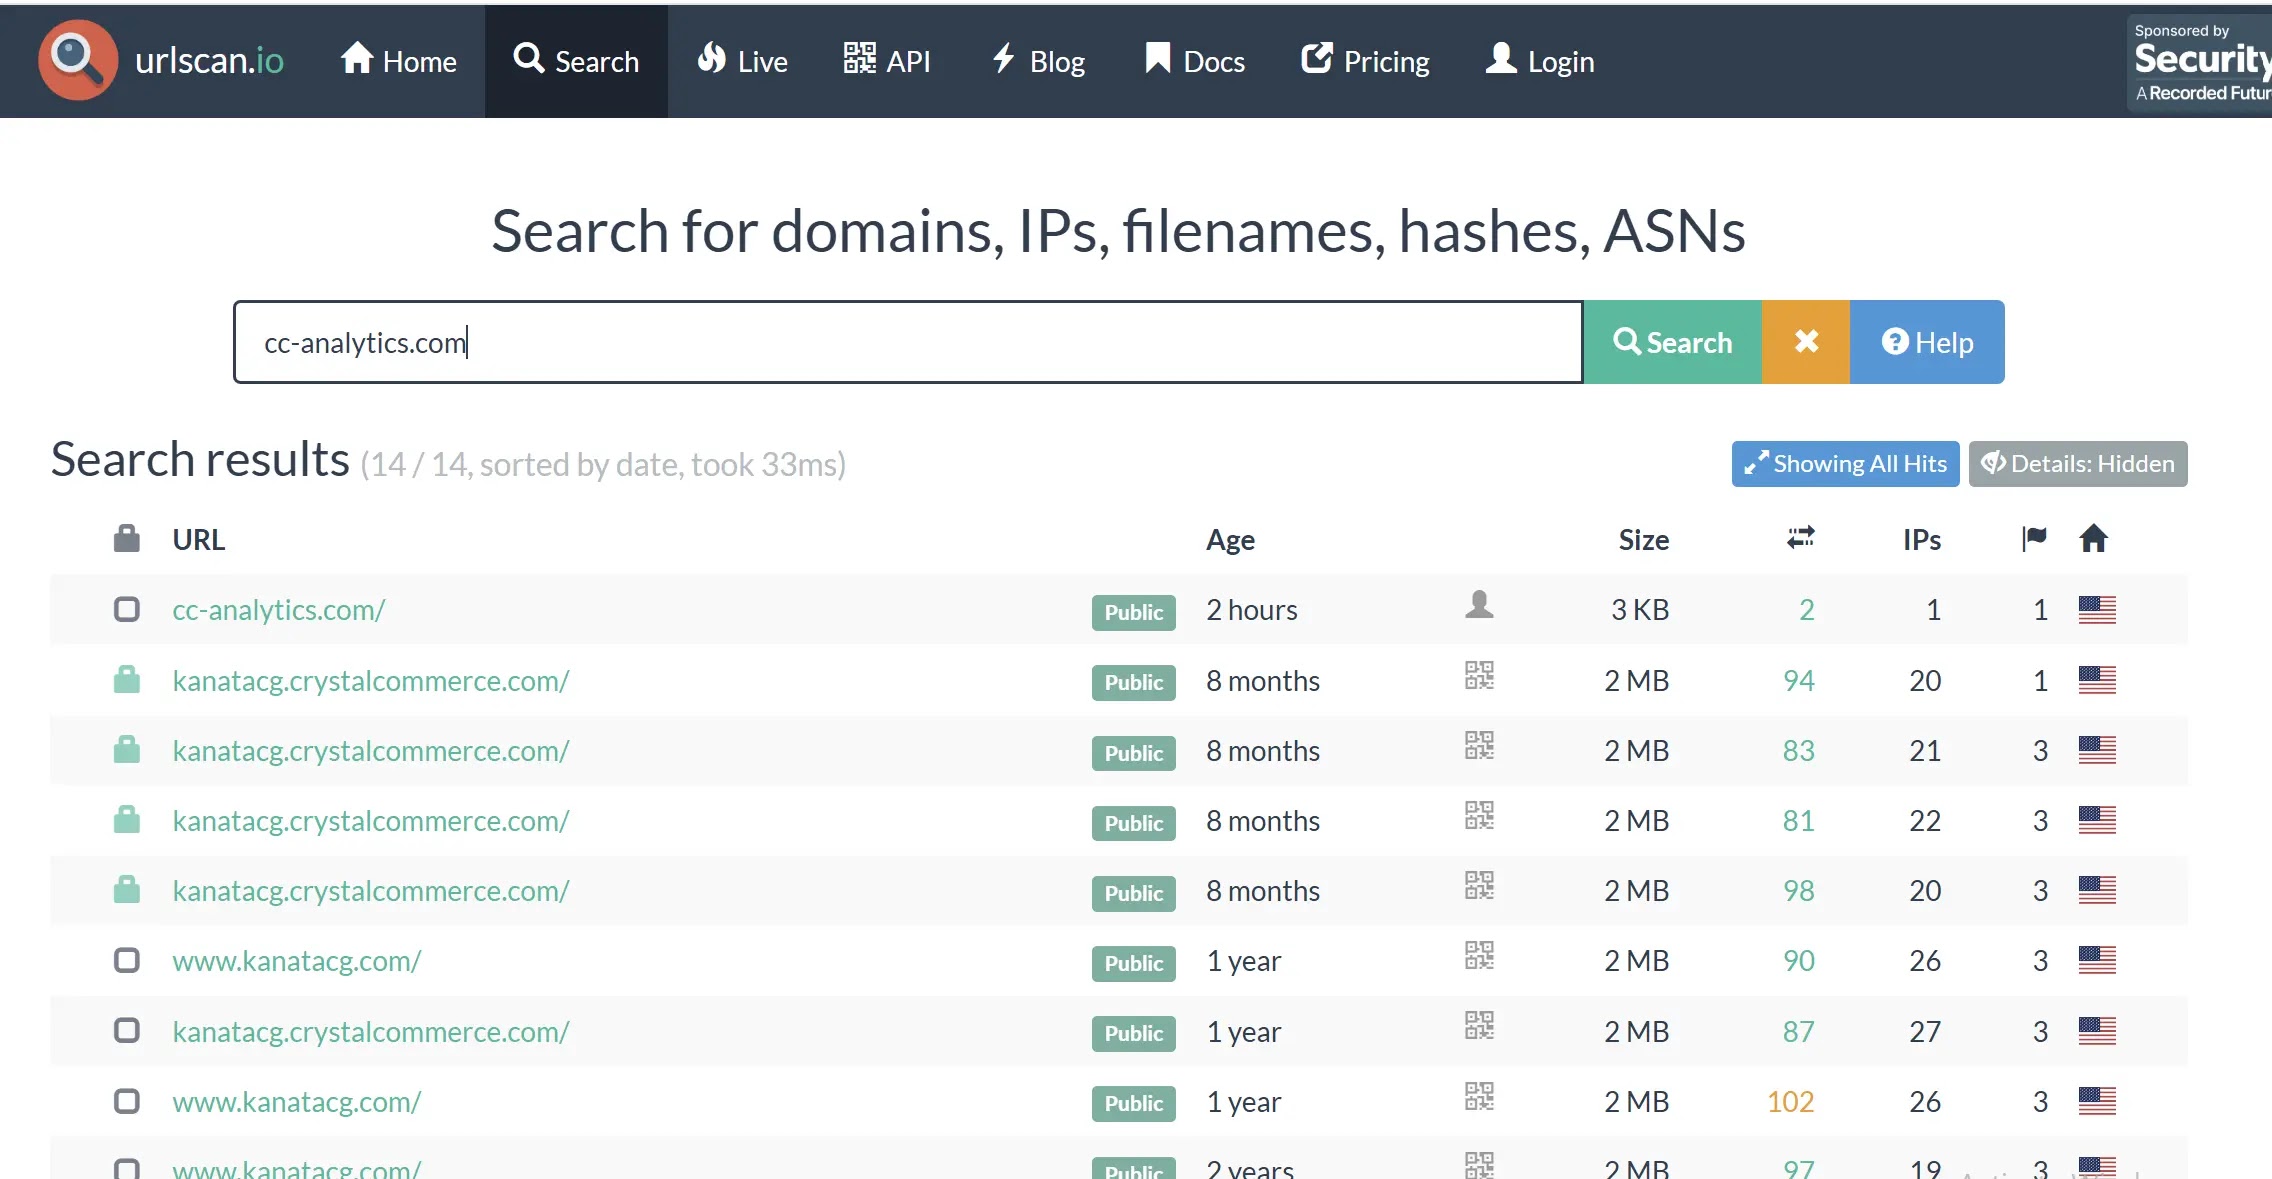Click the lock icon in URL header
2272x1179 pixels.
click(127, 538)
